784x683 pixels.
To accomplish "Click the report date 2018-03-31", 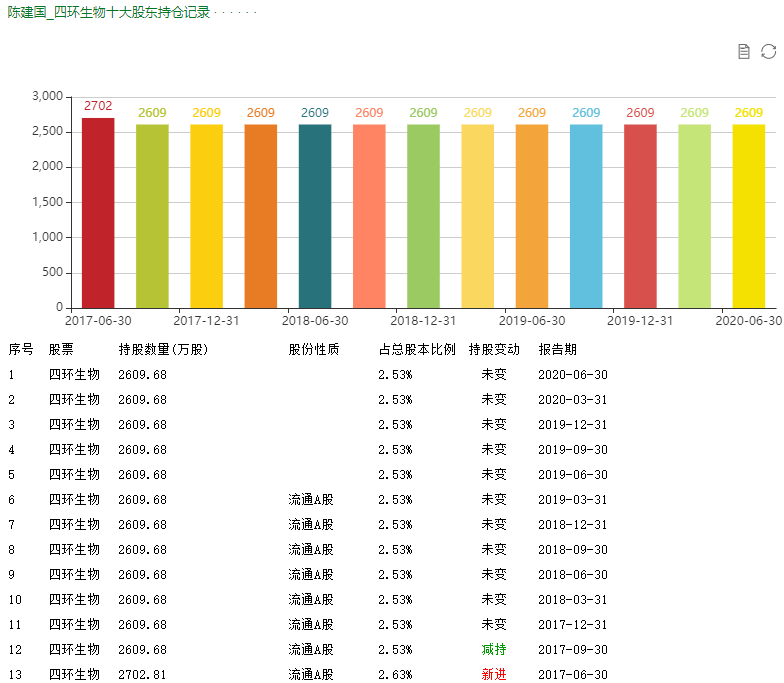I will (x=573, y=600).
